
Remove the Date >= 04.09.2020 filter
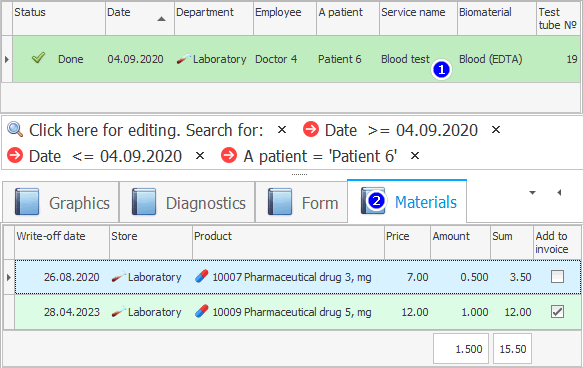[x=496, y=130]
